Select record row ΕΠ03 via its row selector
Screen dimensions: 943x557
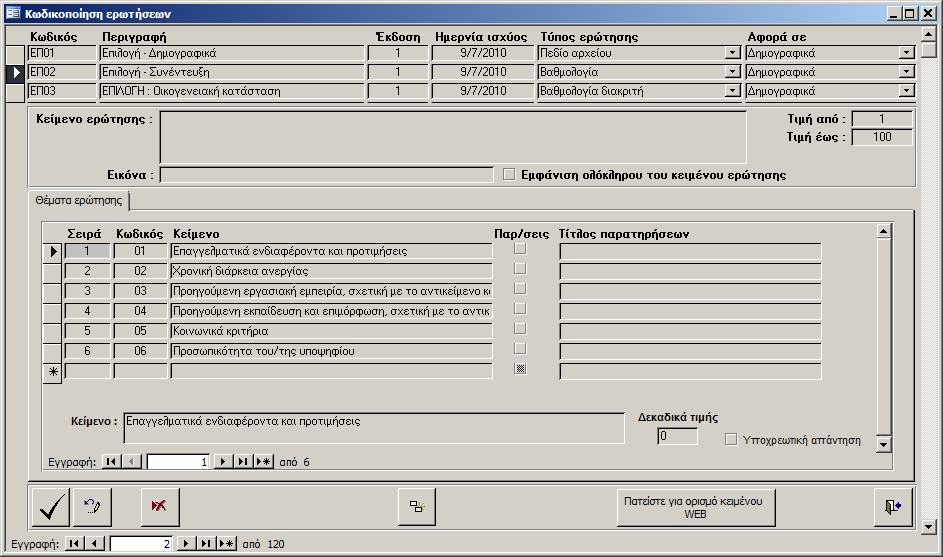15,91
